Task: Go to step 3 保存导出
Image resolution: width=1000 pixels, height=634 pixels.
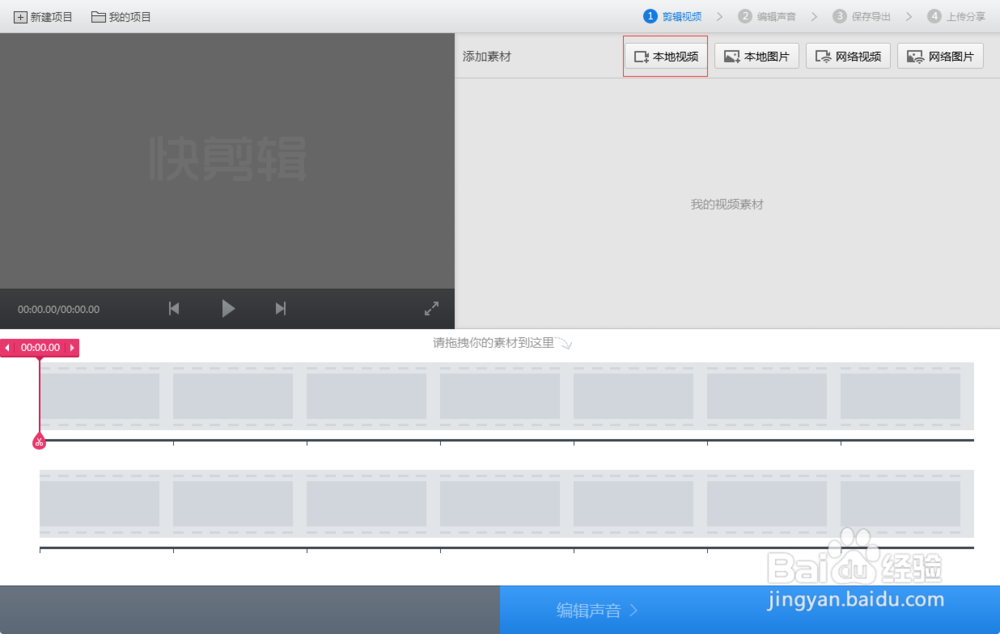Action: point(862,17)
